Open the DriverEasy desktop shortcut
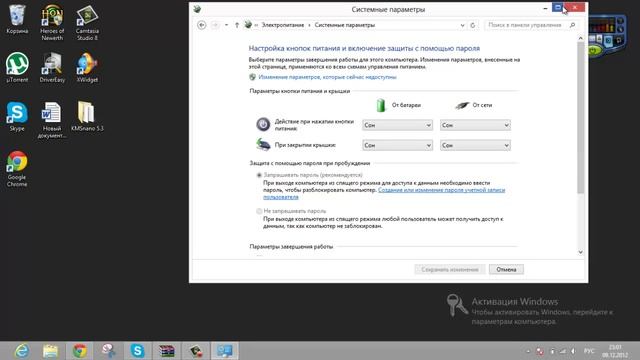 point(52,68)
